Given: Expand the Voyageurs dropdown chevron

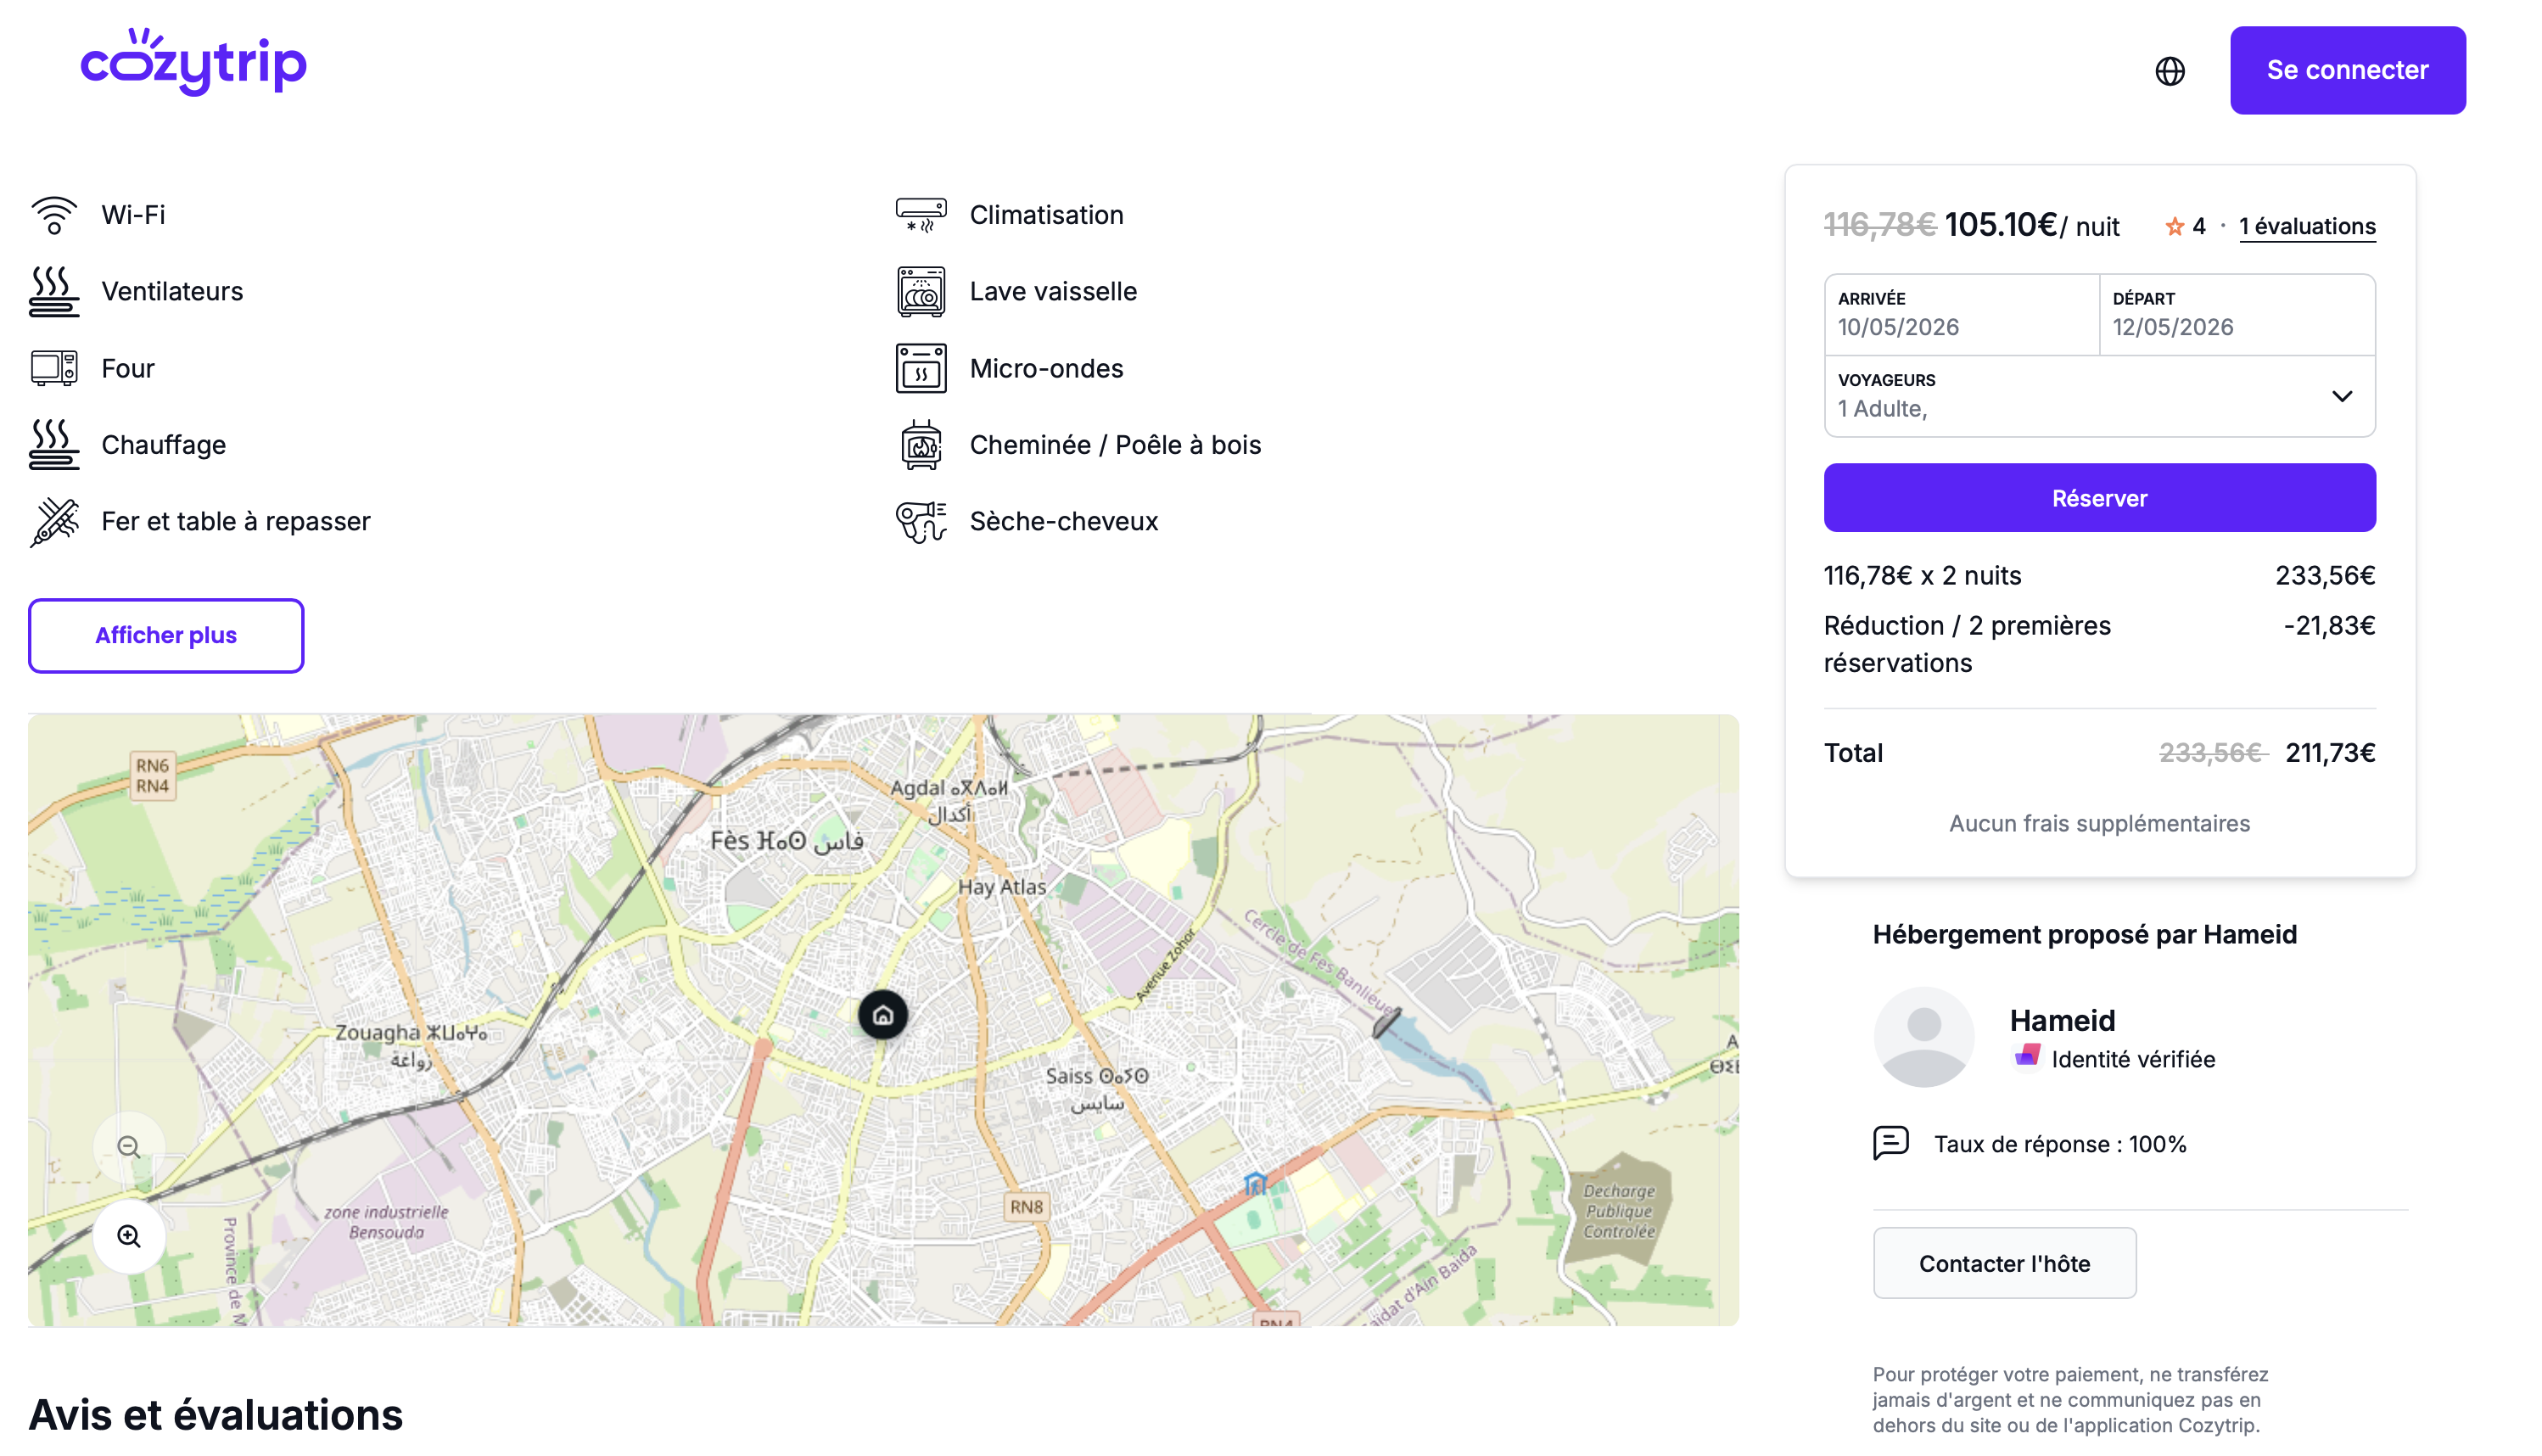Looking at the screenshot, I should 2341,396.
